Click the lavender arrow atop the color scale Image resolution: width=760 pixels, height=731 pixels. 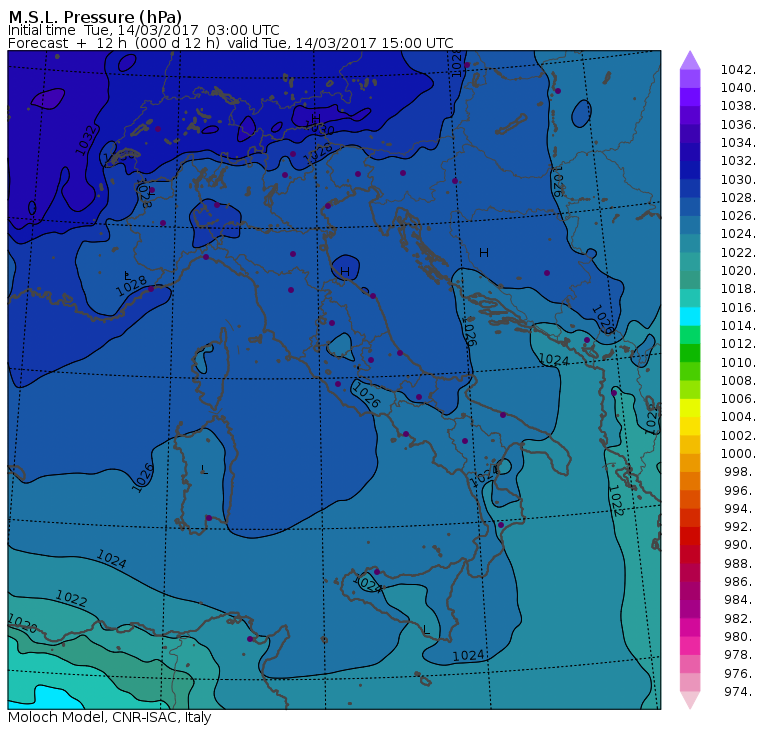(x=690, y=60)
